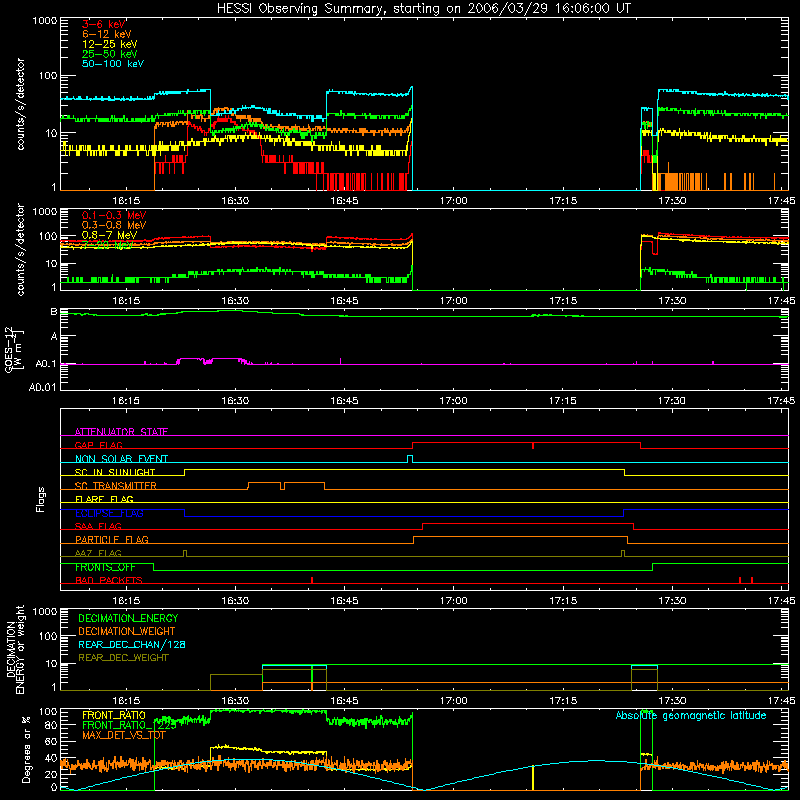800x800 pixels.
Task: Click the HESSI Observing Summary plot title
Action: tap(424, 9)
